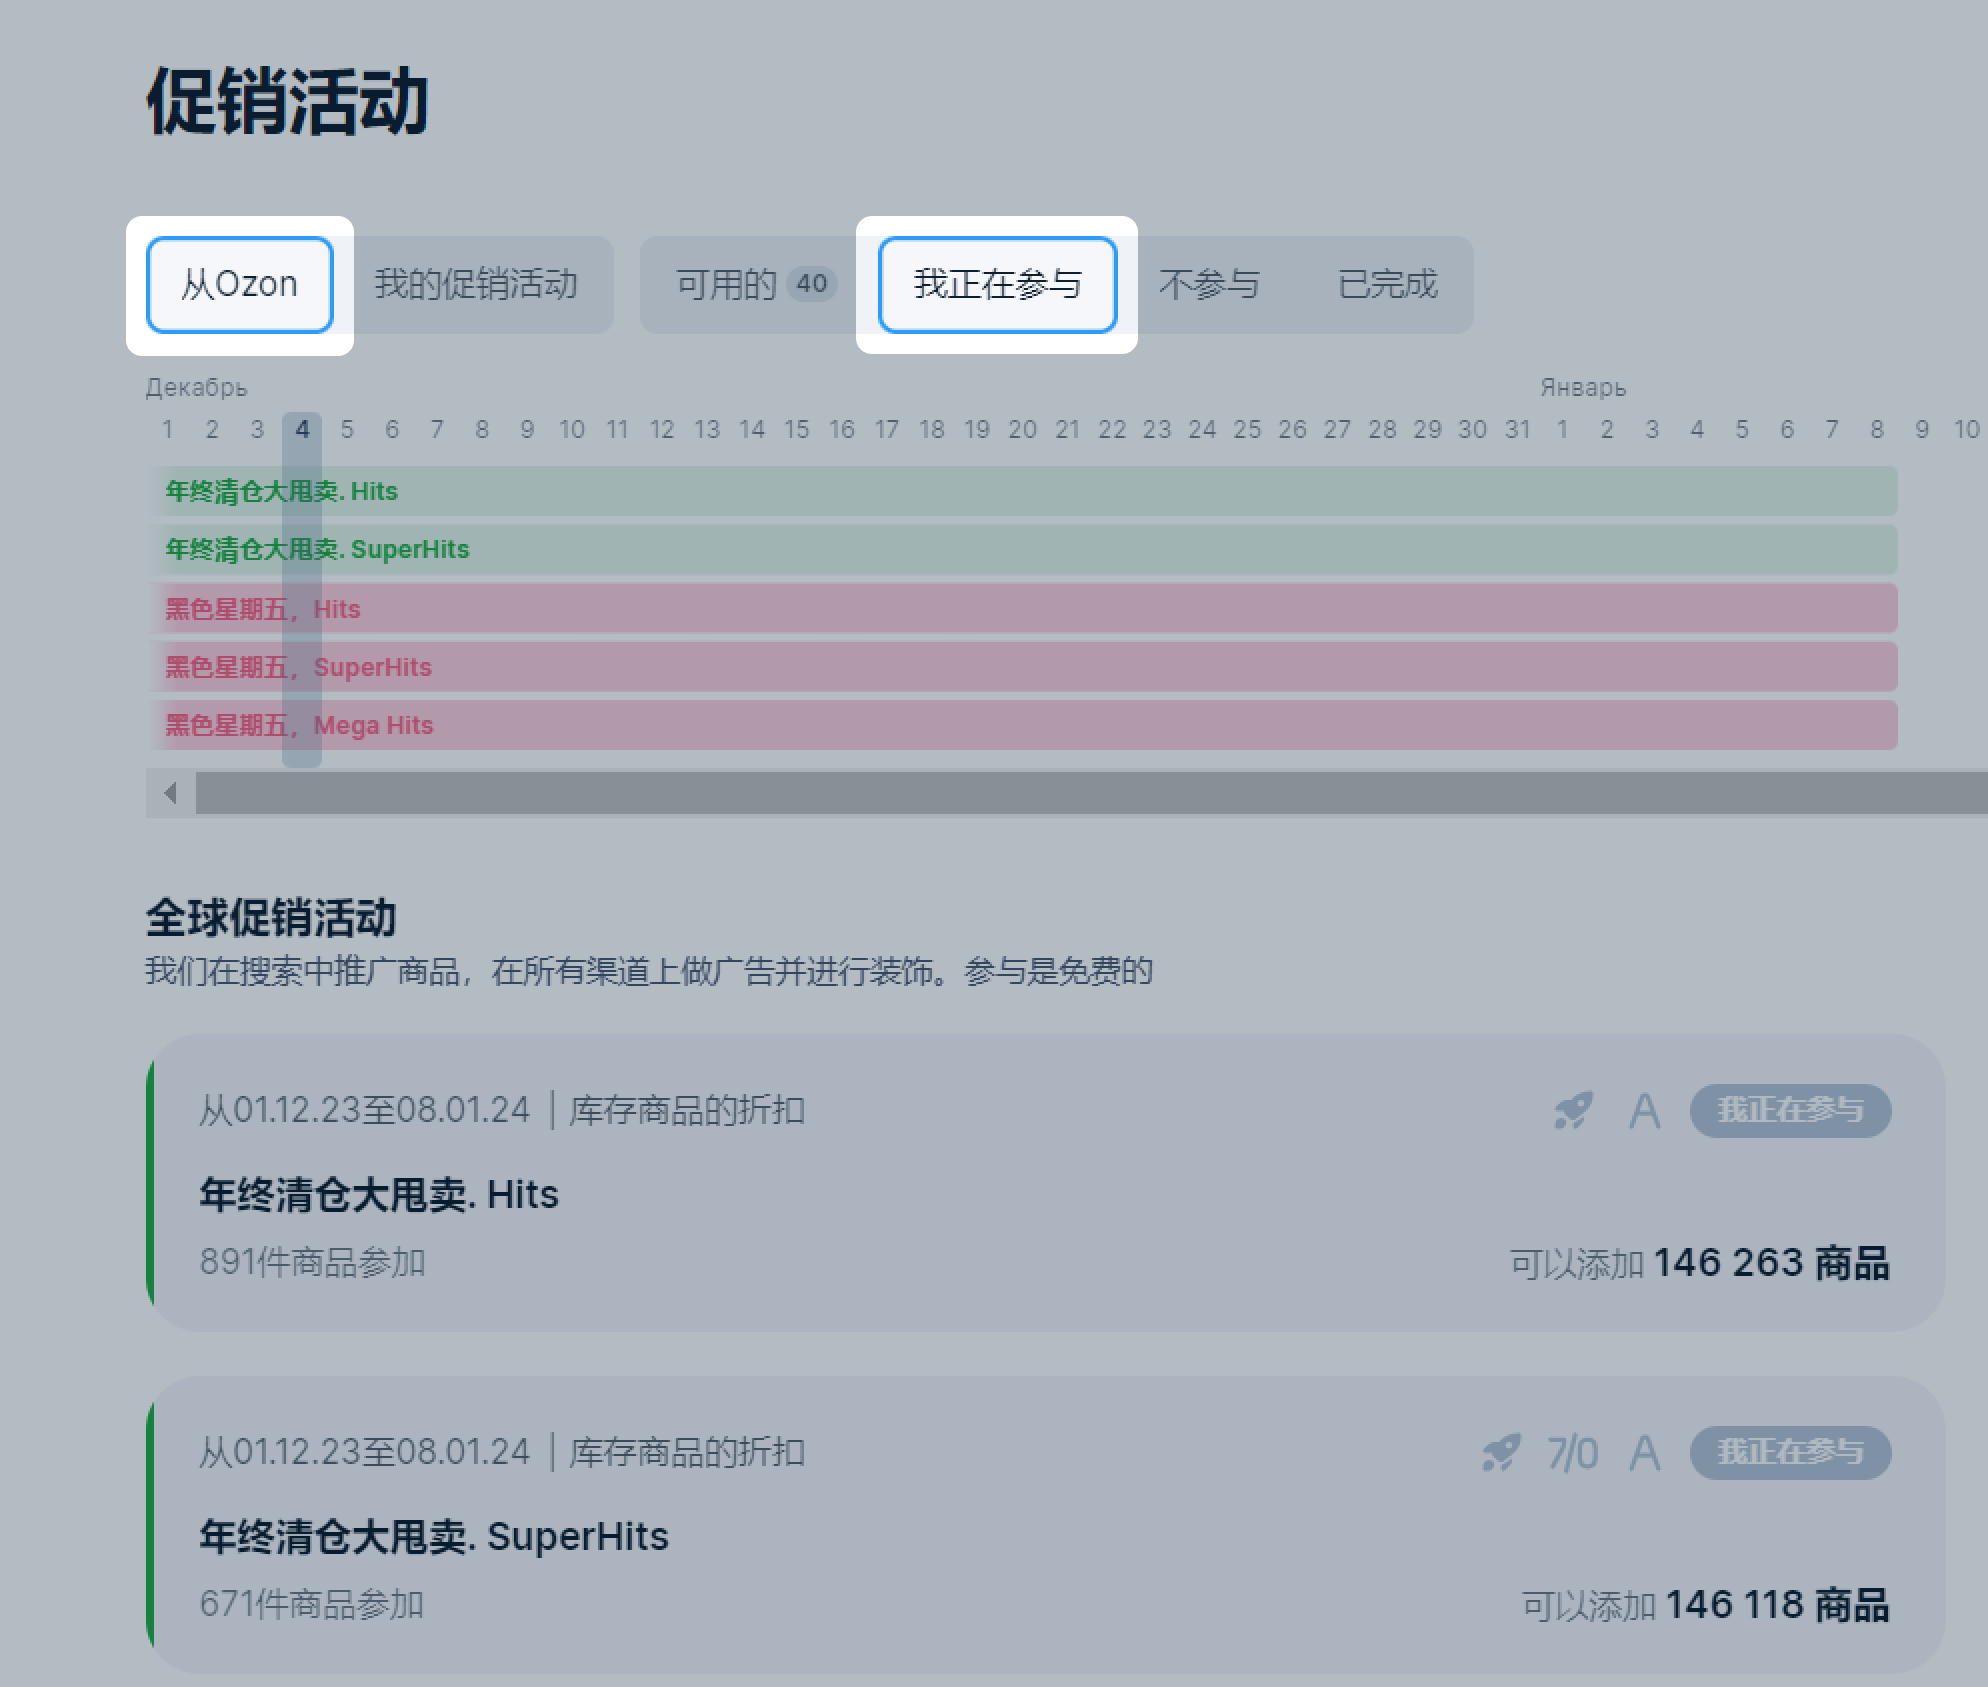Click the 全球促销活动 section heading
The height and width of the screenshot is (1687, 1988).
(x=271, y=918)
